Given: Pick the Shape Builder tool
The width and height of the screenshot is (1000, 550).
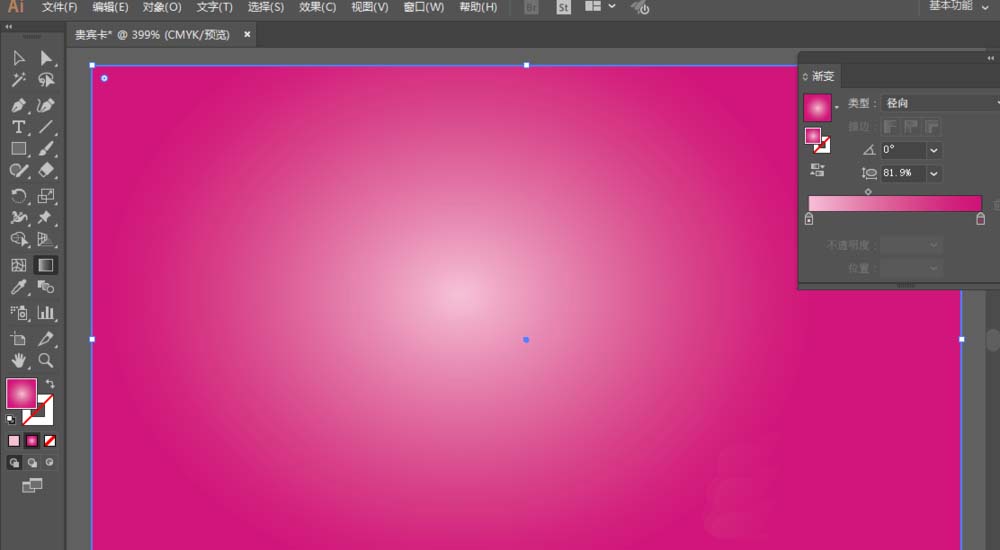Looking at the screenshot, I should click(x=18, y=239).
